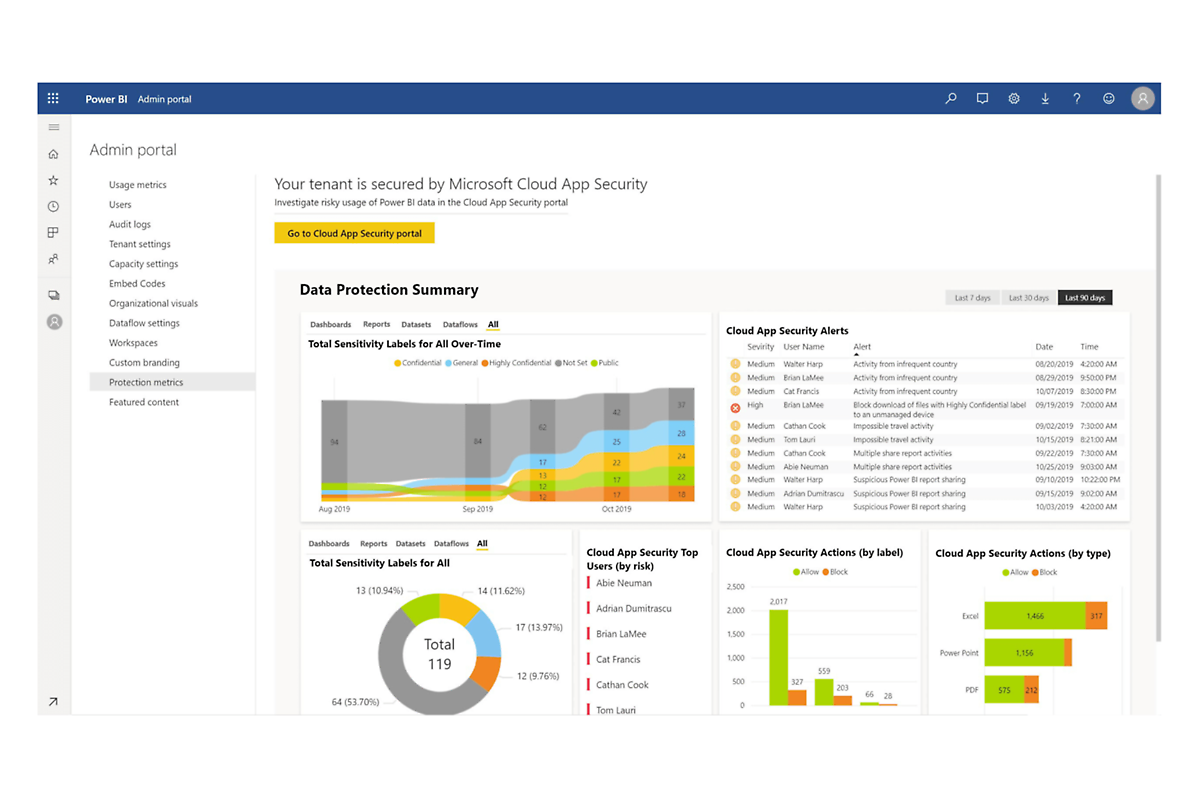Open Apps icon in the sidebar
Image resolution: width=1200 pixels, height=800 pixels.
[54, 232]
